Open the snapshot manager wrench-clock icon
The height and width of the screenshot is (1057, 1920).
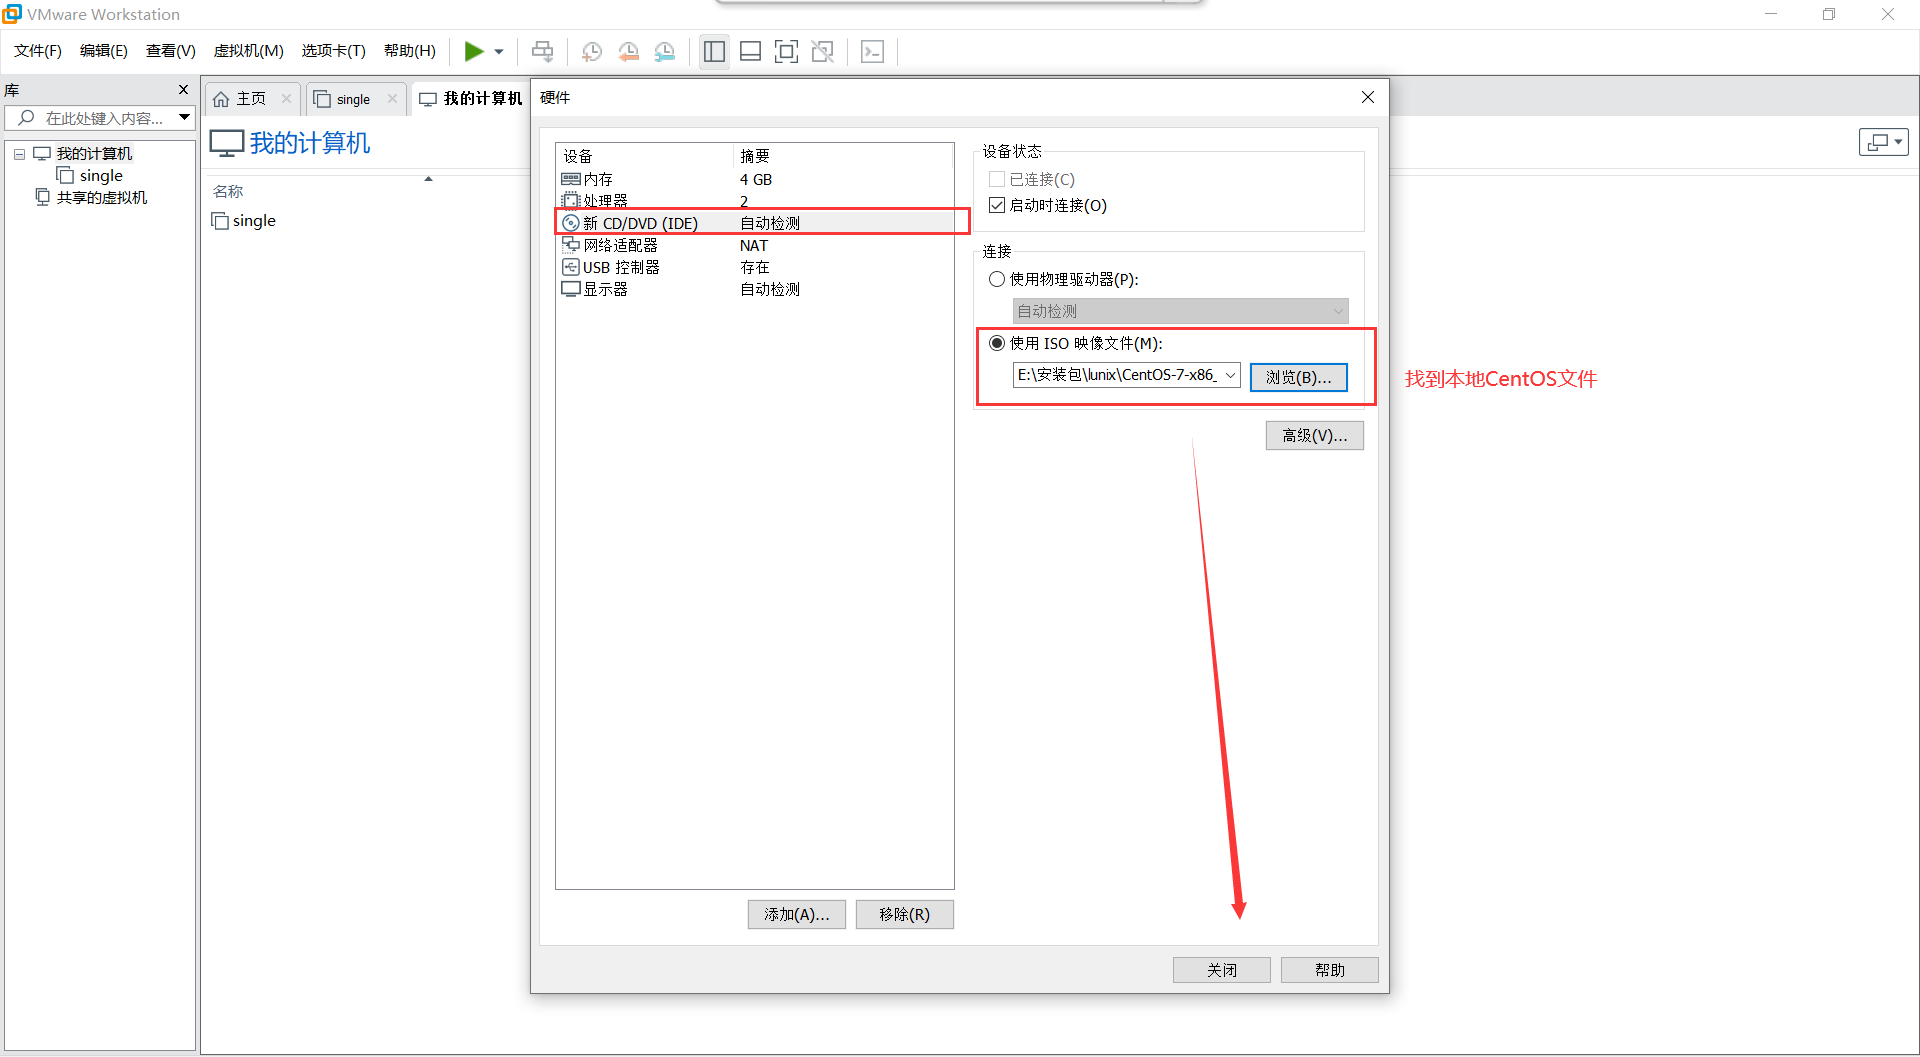665,52
